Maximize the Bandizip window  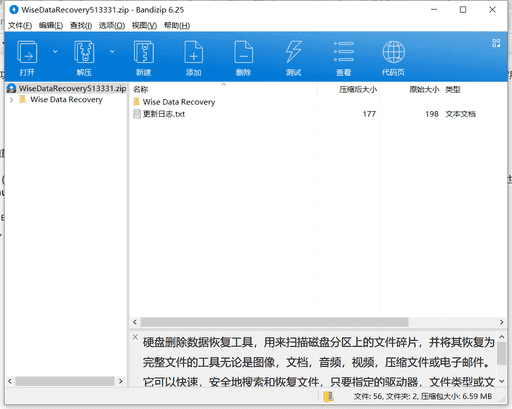pos(463,10)
